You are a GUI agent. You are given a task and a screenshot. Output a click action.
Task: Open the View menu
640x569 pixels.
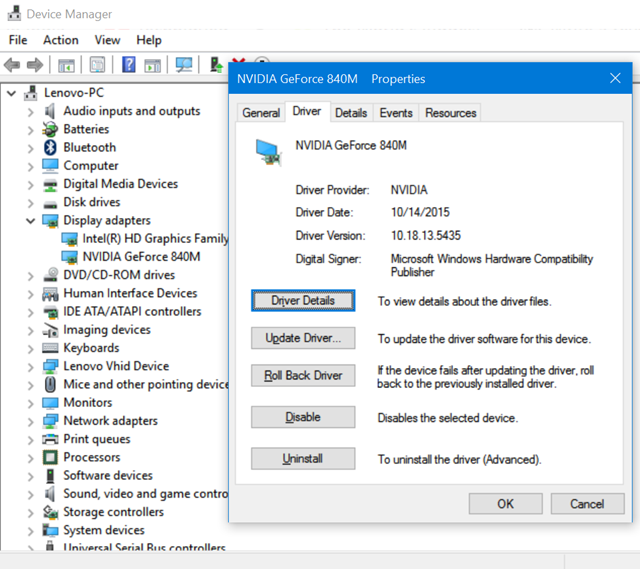(107, 40)
